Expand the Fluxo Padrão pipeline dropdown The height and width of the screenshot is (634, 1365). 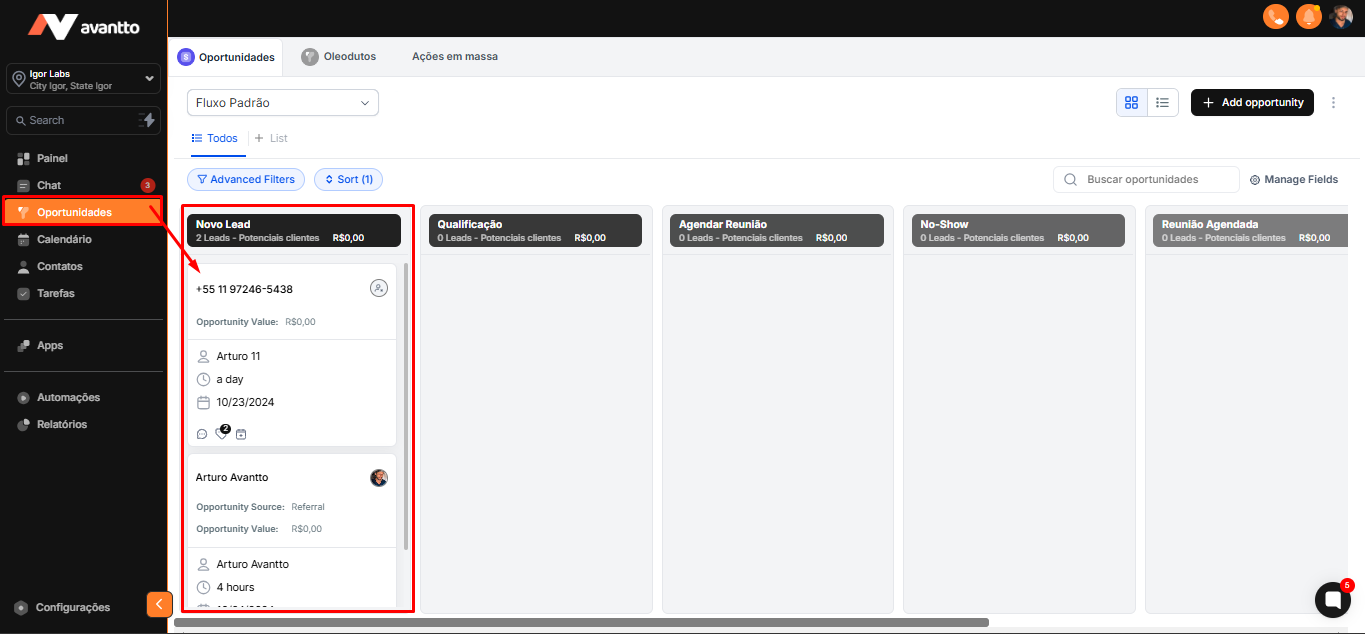click(282, 102)
